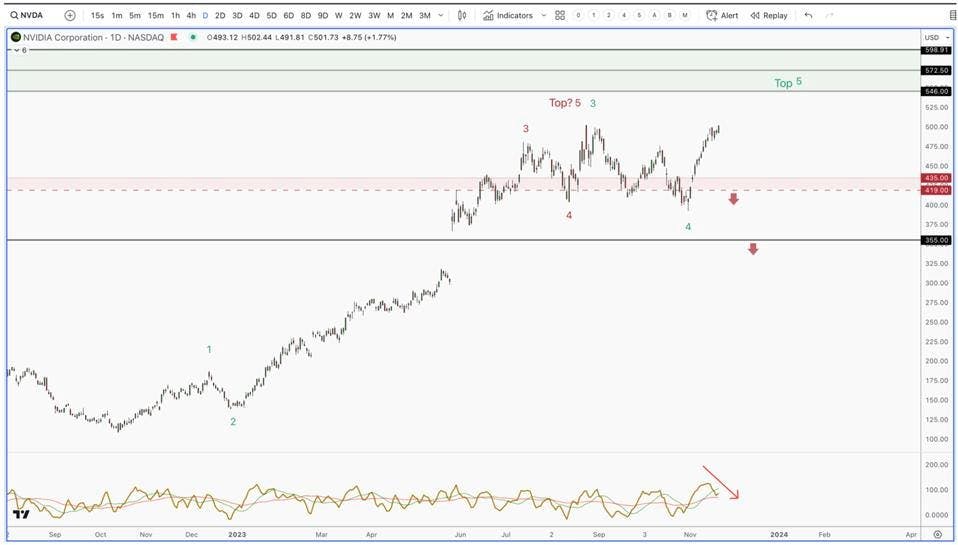Click the 355.00 price label
The image size is (958, 545).
tap(937, 241)
